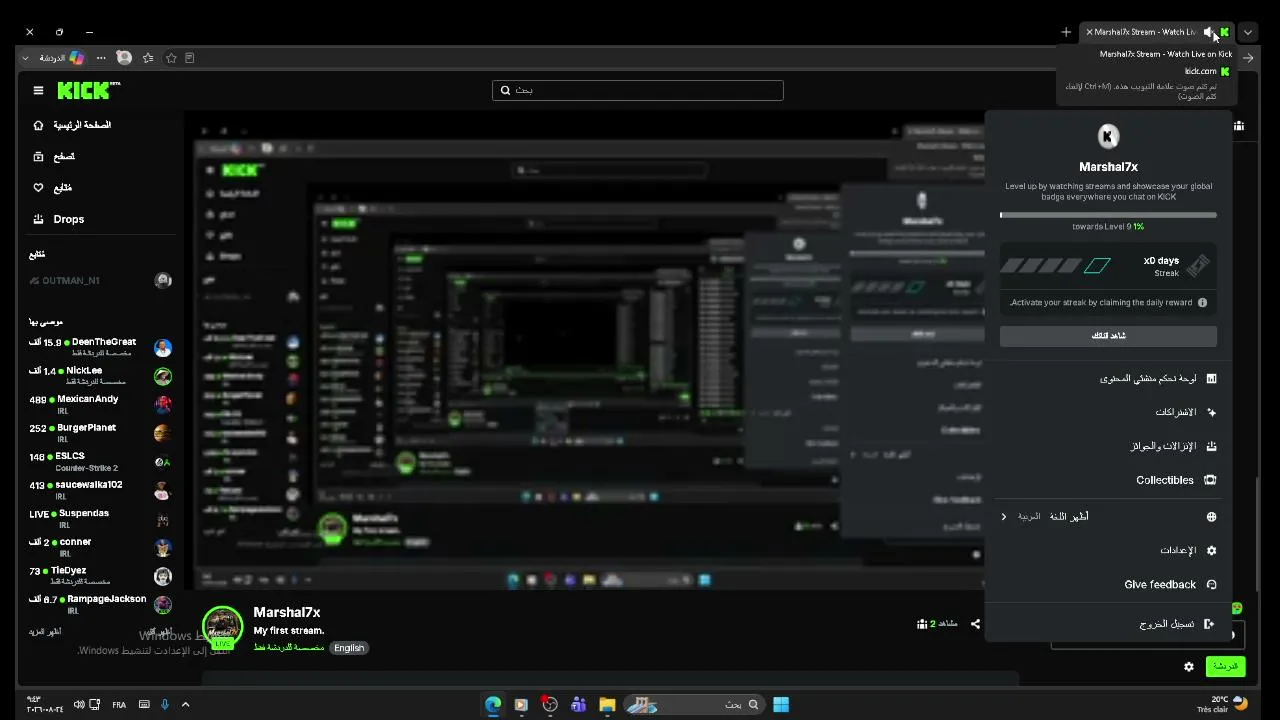The image size is (1280, 720).
Task: Open ESLCS Counter-Strike 2 channel
Action: pyautogui.click(x=100, y=461)
